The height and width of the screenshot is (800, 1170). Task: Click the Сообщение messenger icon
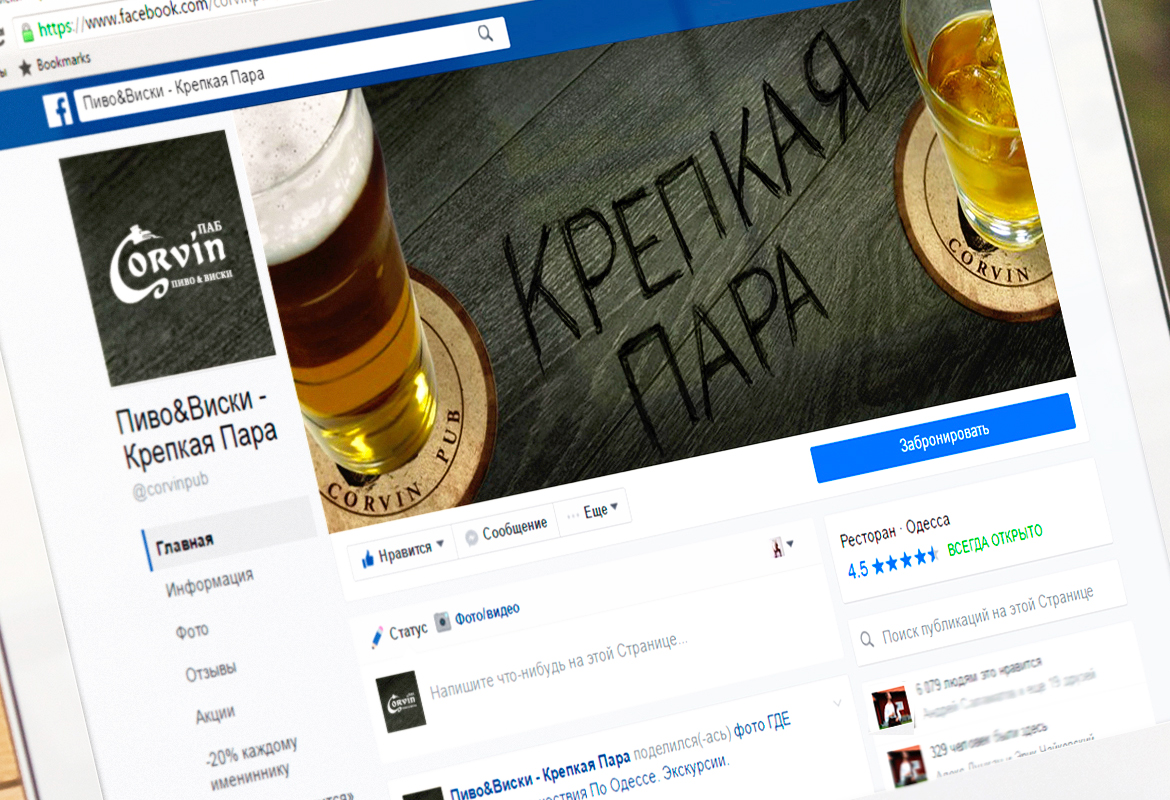click(x=472, y=537)
